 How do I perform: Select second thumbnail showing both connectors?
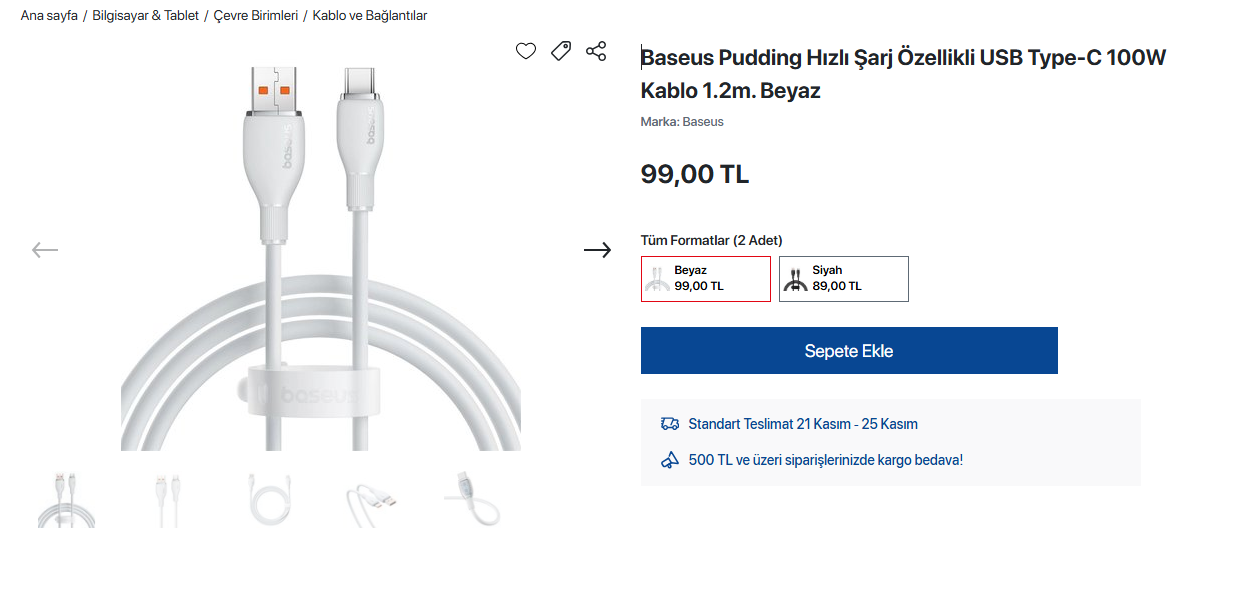click(168, 500)
